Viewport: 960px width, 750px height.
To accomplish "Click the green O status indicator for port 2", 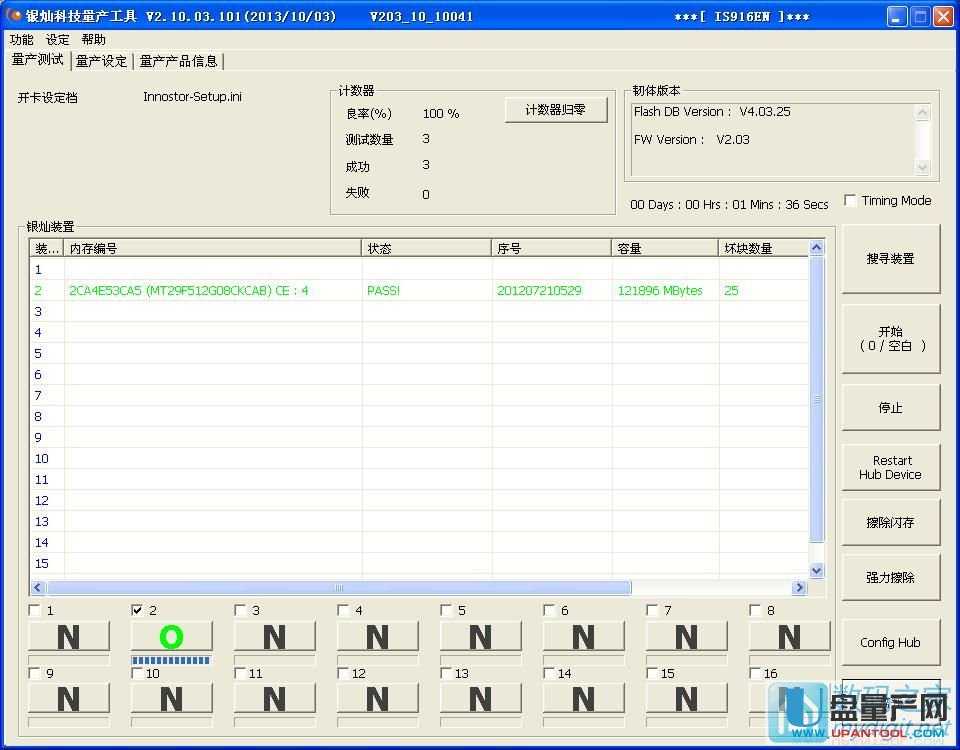I will [x=171, y=637].
